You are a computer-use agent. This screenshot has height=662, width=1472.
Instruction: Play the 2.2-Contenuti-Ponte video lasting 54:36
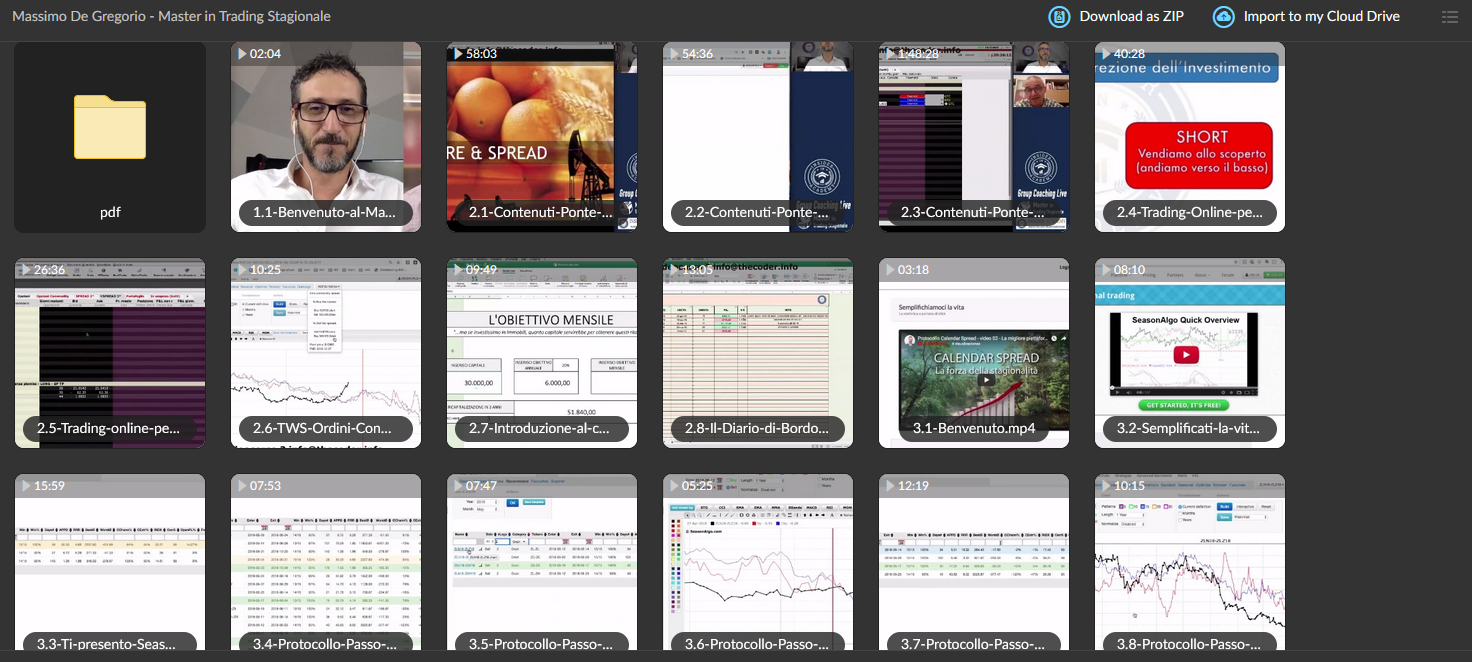[758, 137]
